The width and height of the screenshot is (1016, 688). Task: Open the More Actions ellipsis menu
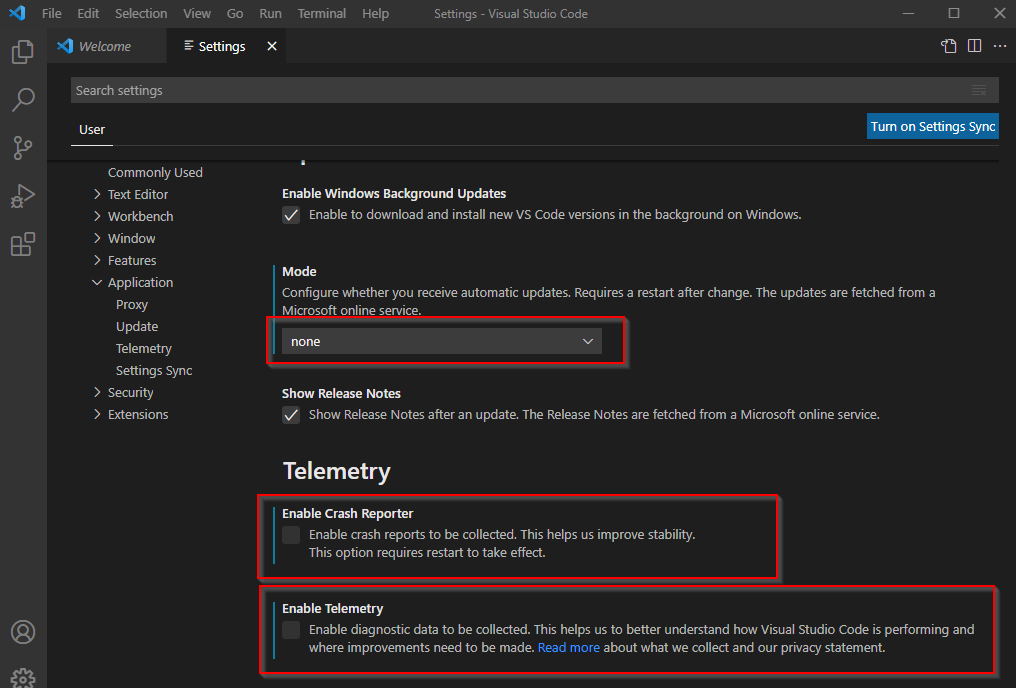coord(1000,46)
